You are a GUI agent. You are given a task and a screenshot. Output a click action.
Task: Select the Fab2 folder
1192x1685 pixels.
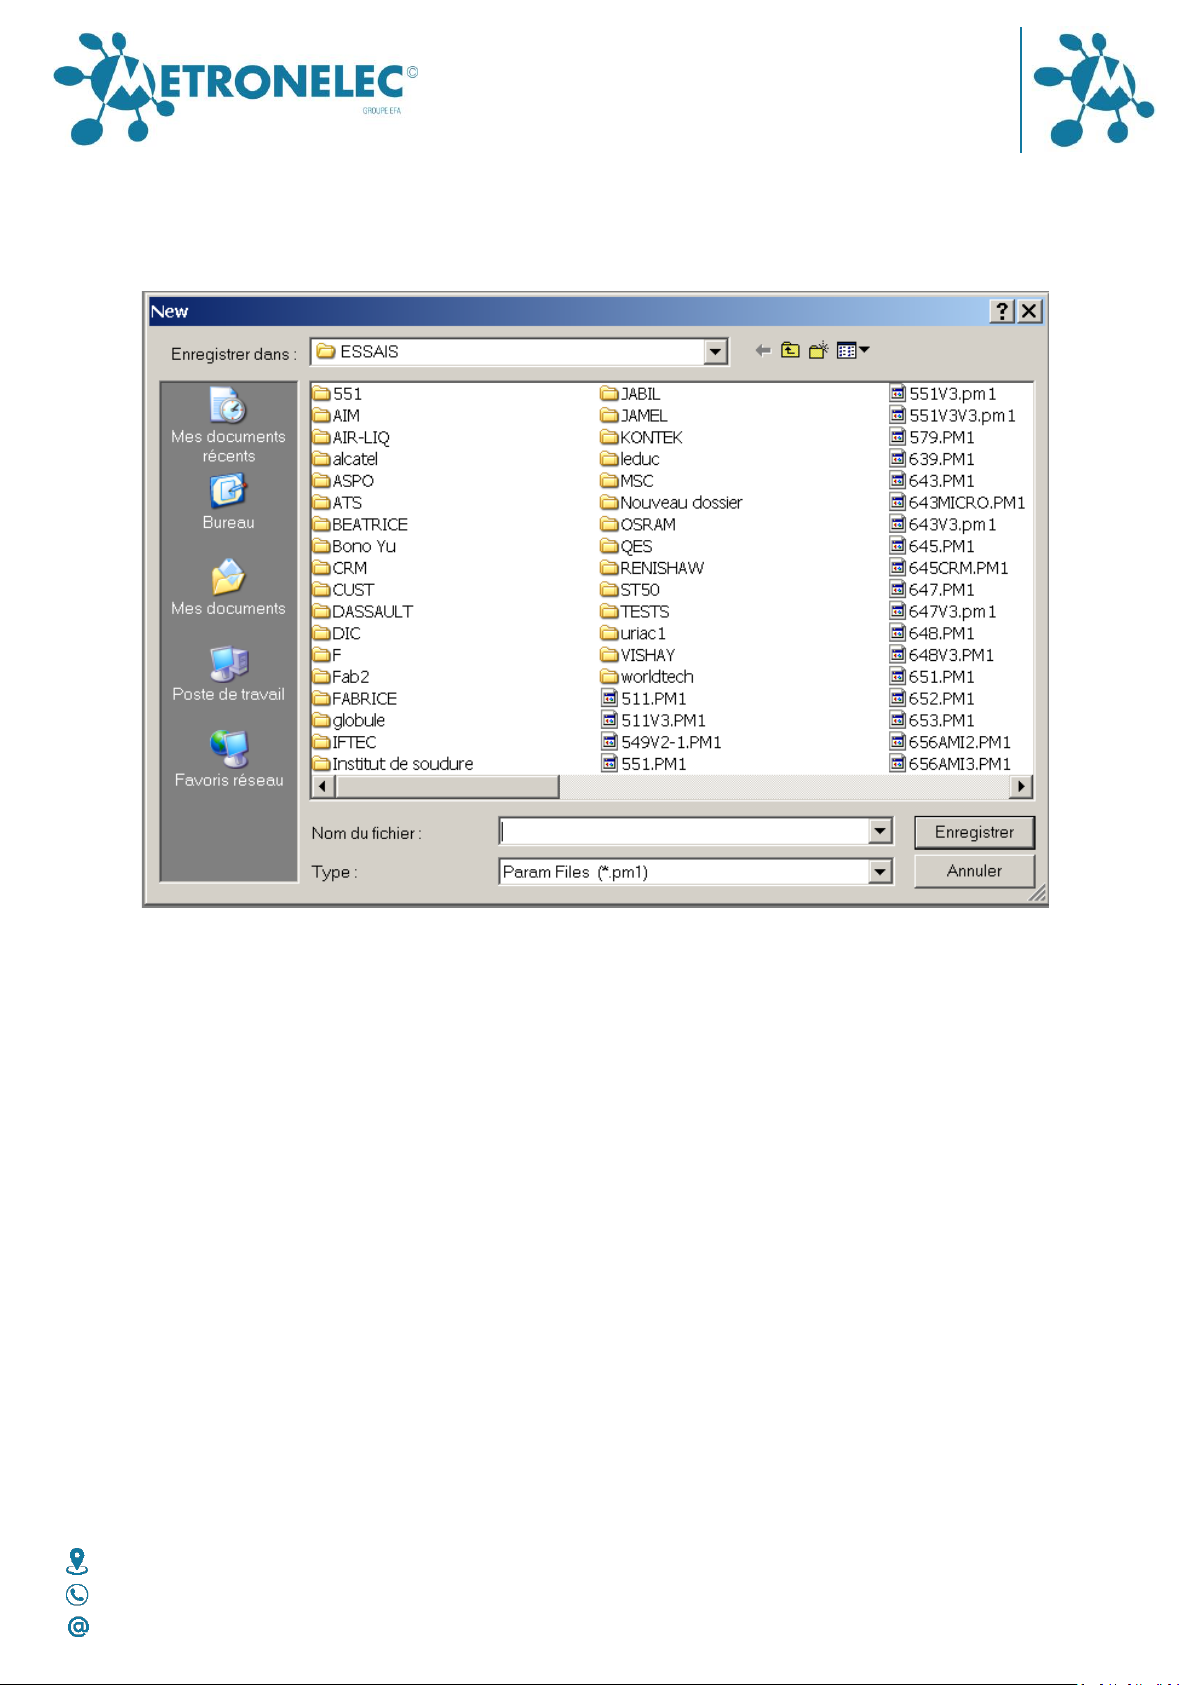(341, 677)
